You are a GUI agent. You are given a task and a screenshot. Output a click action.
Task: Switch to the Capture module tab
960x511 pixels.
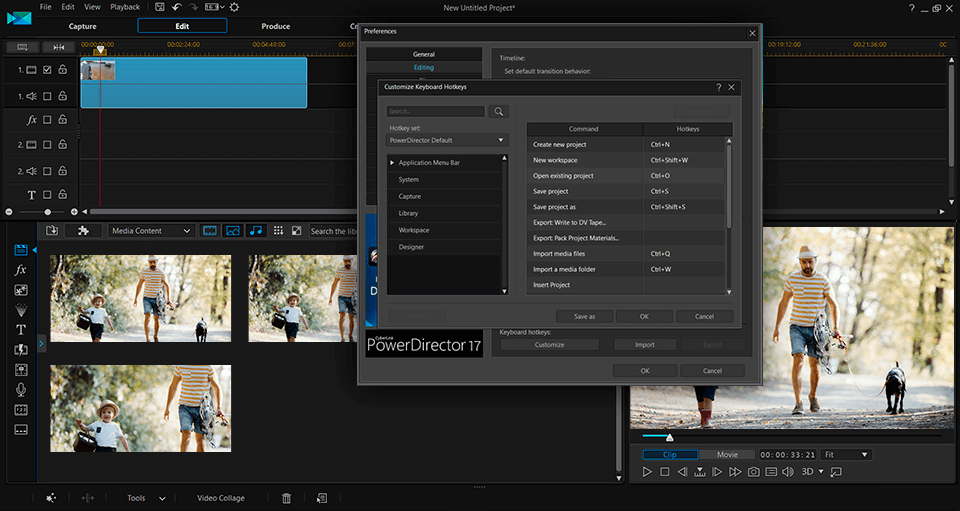coord(83,26)
